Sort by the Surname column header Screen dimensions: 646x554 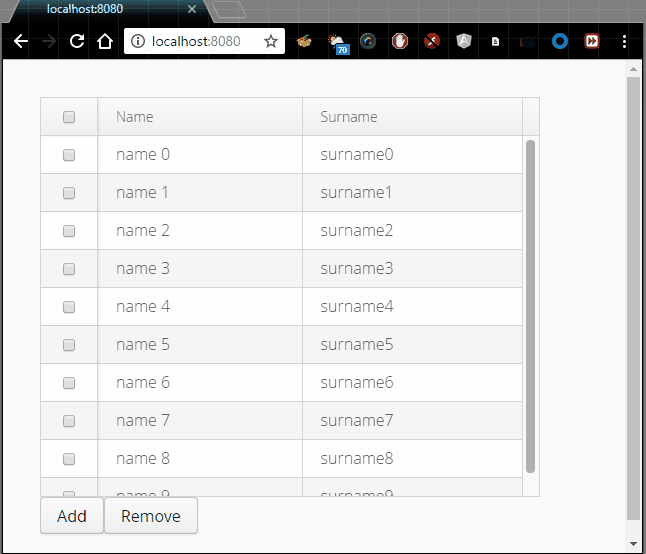pyautogui.click(x=412, y=117)
